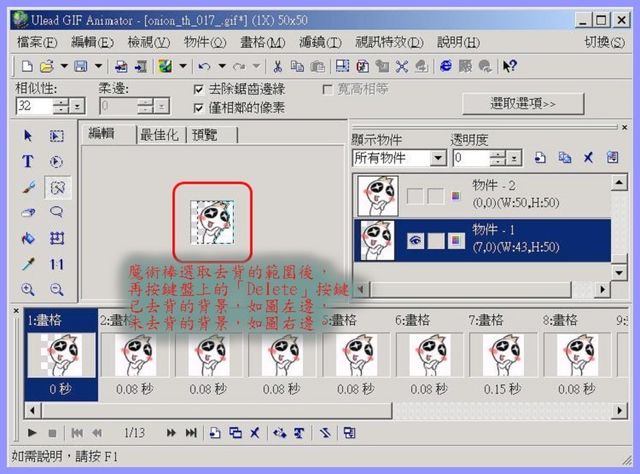Viewport: 640px width, 474px height.
Task: Click the Zoom Out magnifier tool
Action: pos(57,289)
